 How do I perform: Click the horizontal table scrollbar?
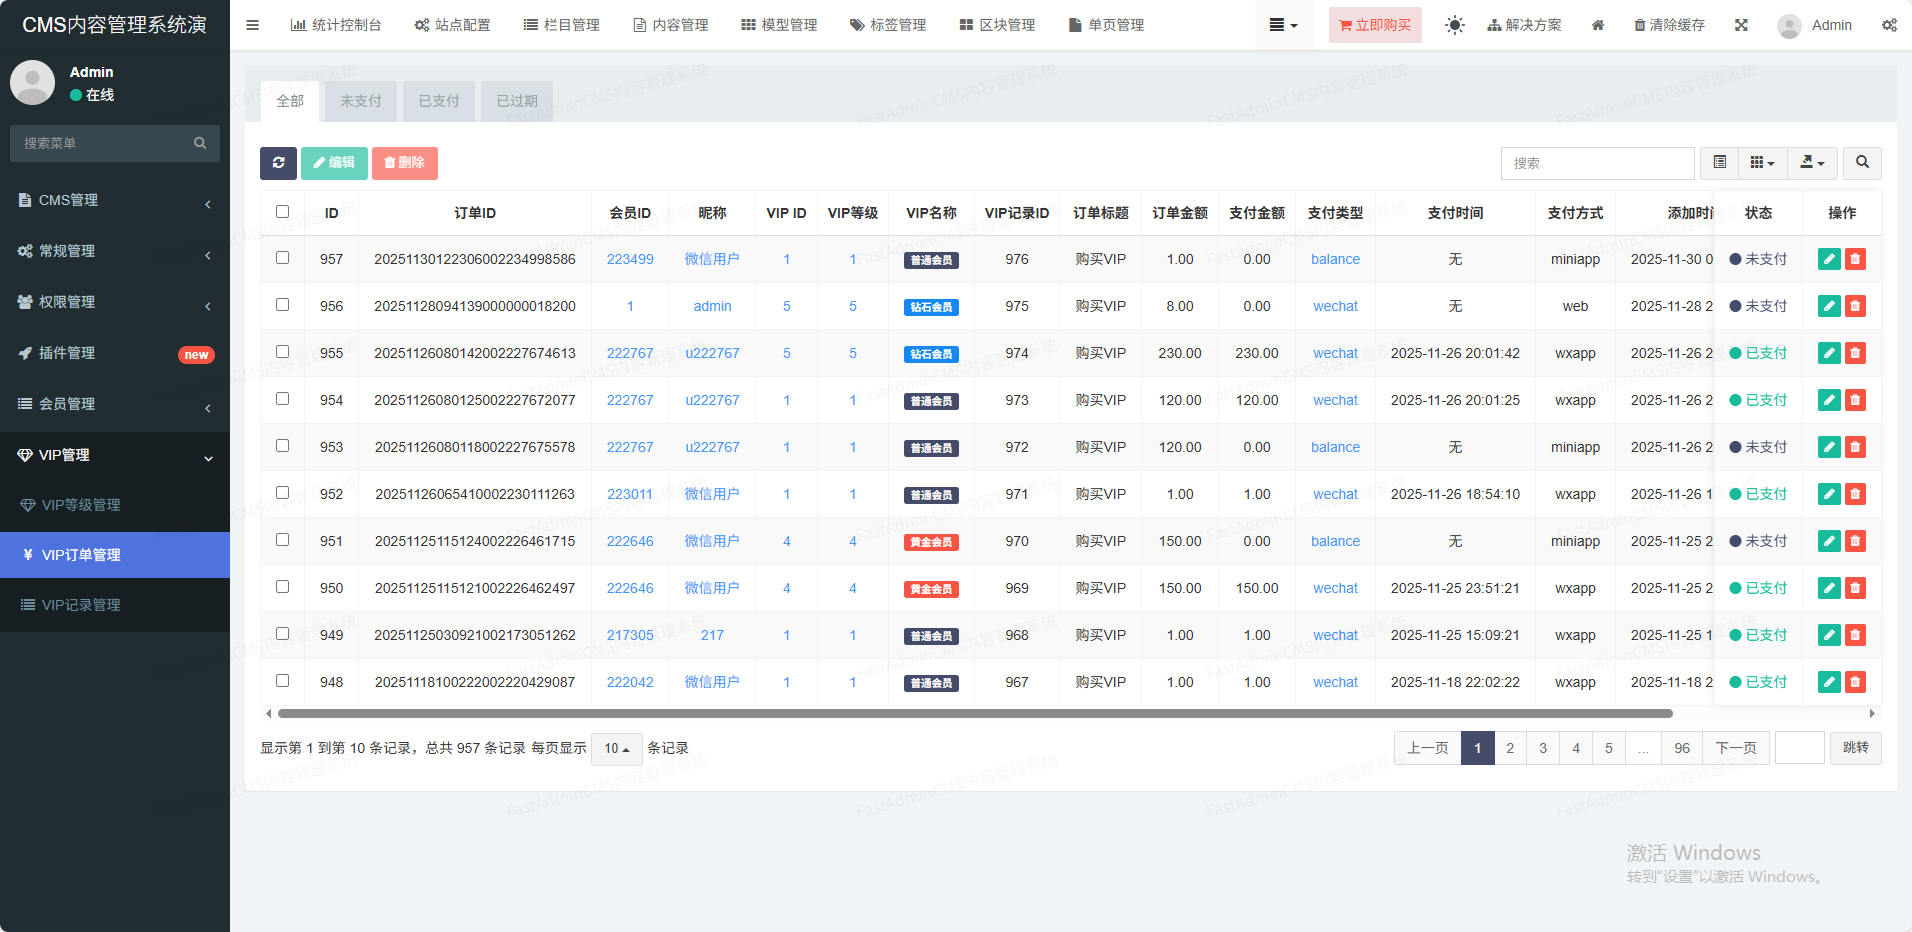pyautogui.click(x=975, y=714)
